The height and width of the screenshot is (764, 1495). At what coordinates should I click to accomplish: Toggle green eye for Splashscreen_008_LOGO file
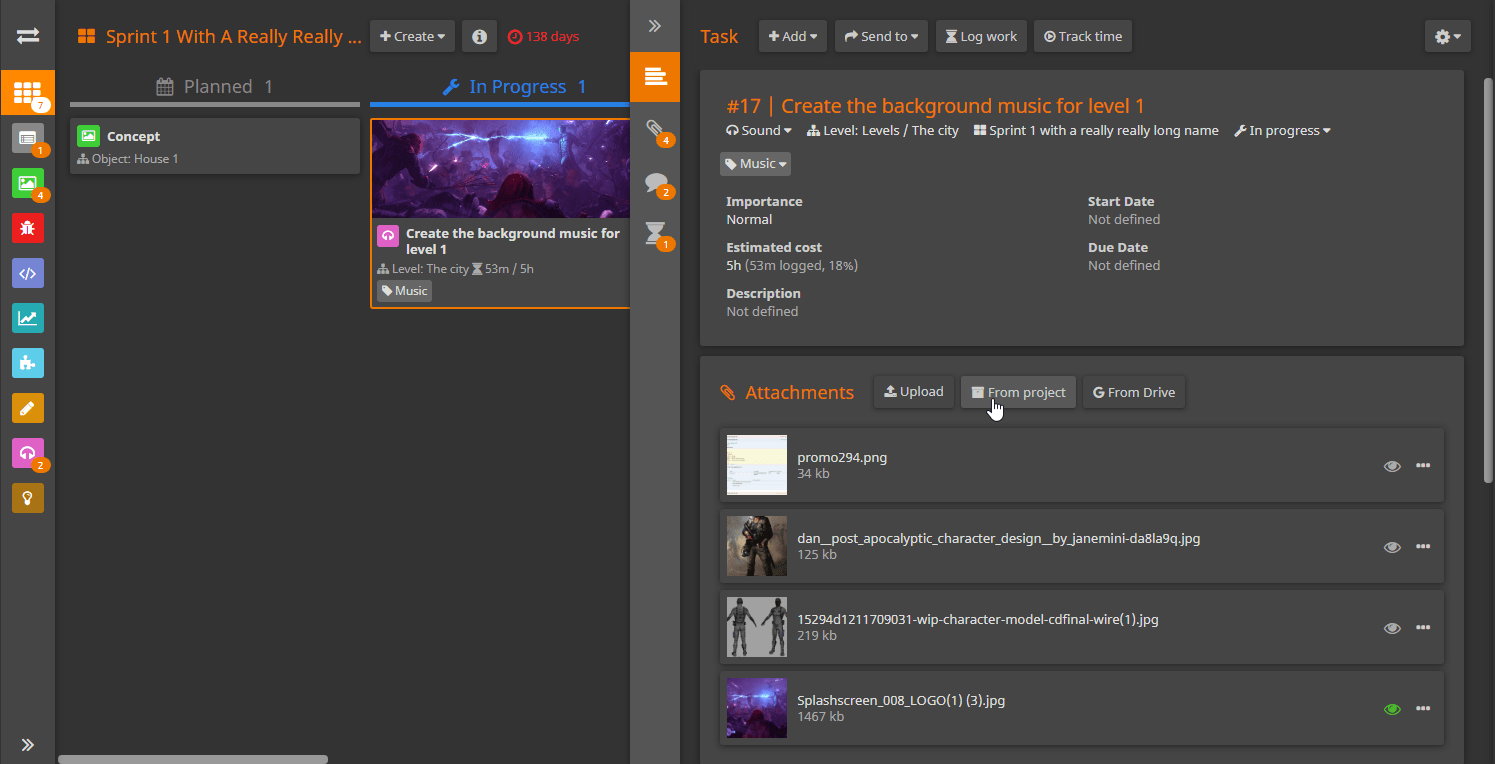(1391, 709)
